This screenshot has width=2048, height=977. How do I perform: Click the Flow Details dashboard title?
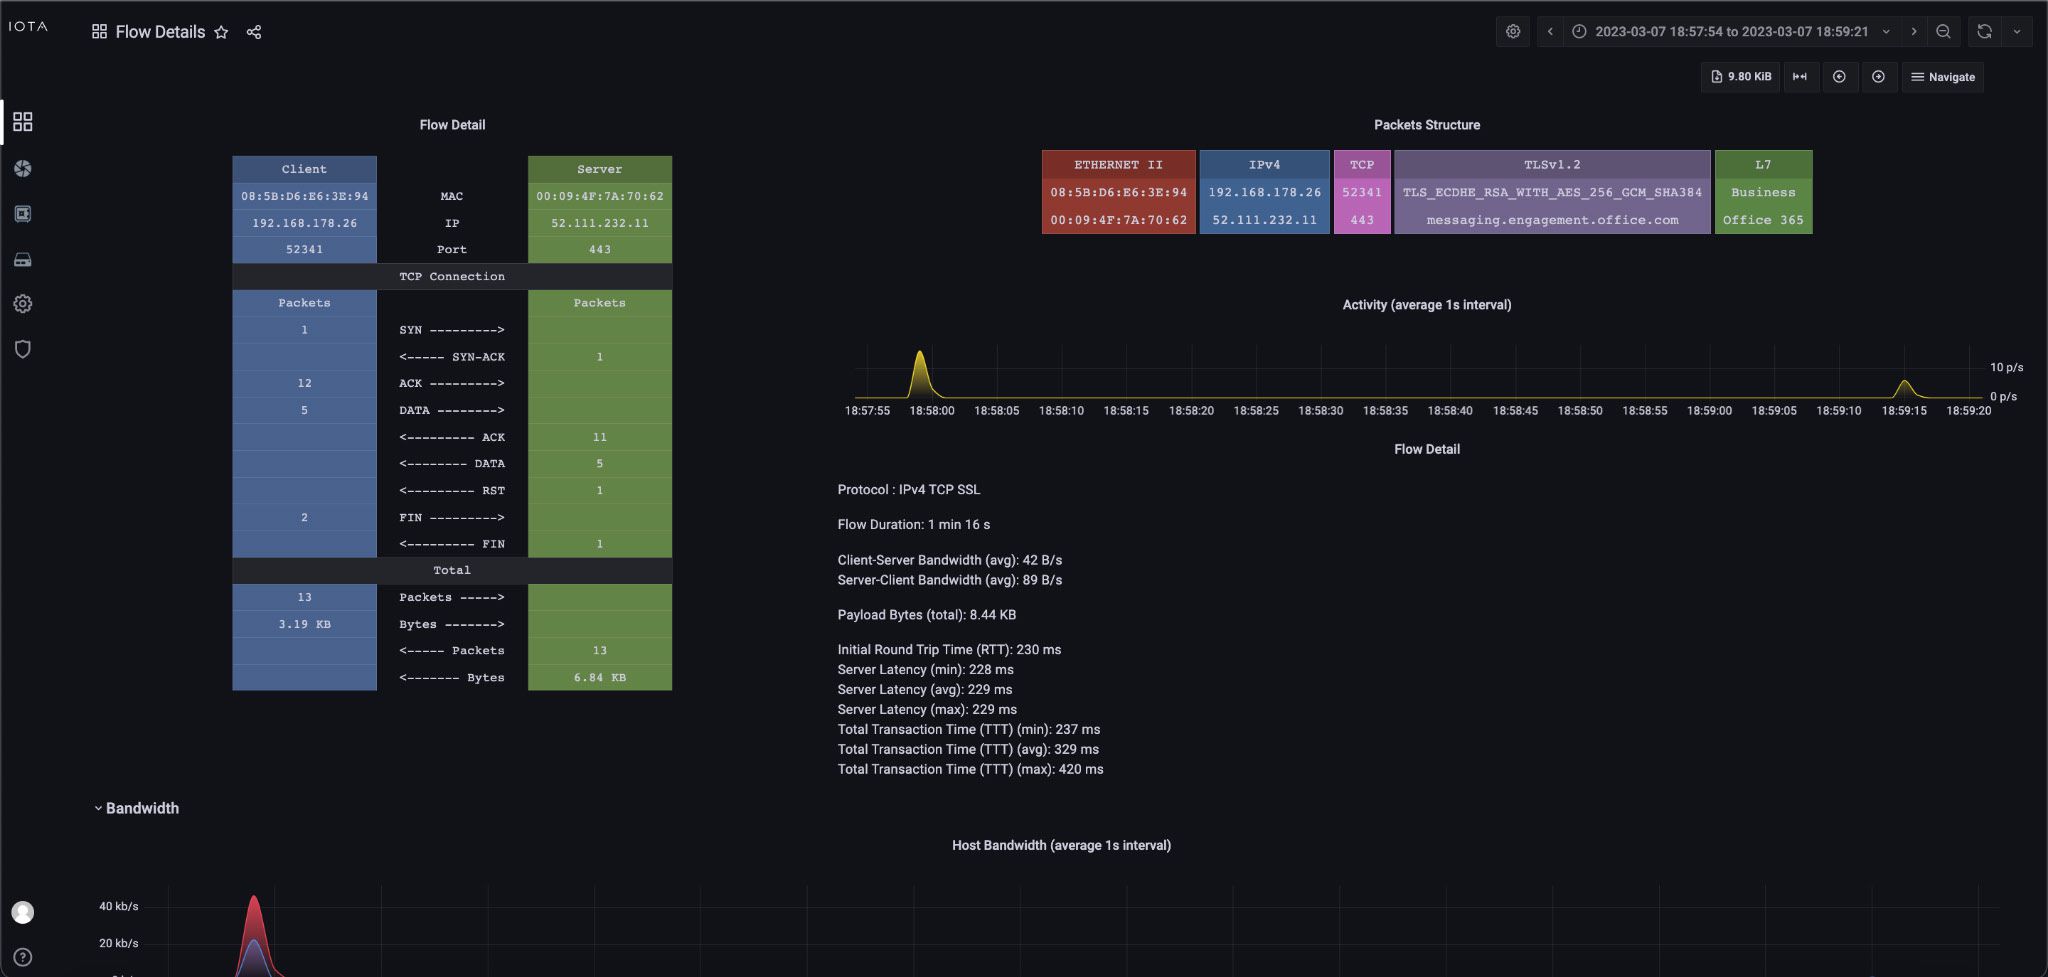tap(160, 32)
